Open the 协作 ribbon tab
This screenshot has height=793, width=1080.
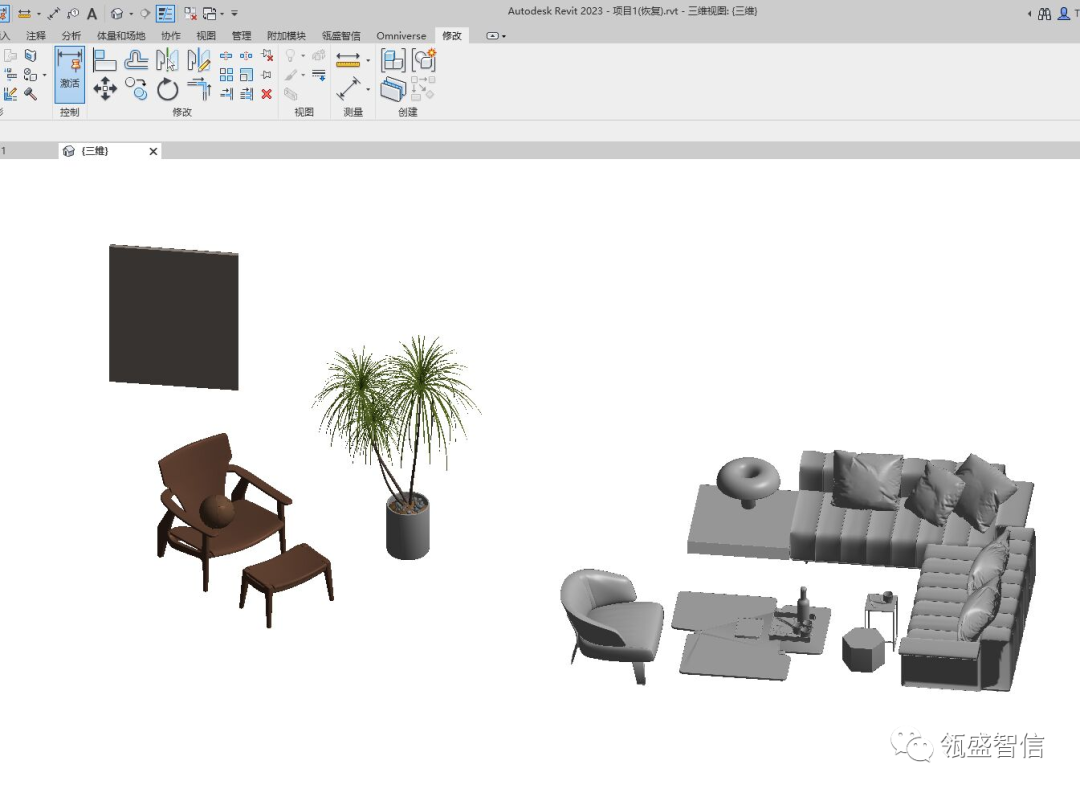tap(170, 36)
